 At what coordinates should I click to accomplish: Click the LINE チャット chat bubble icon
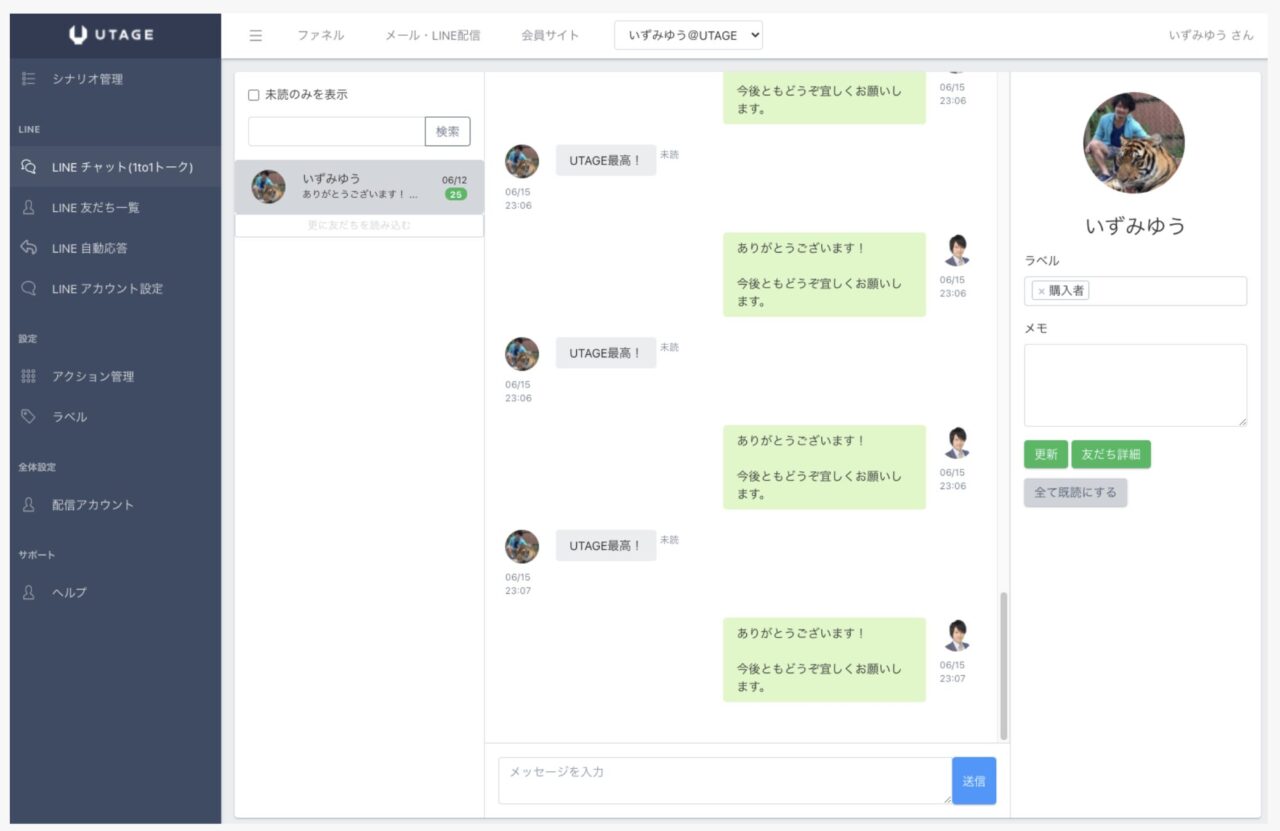(29, 167)
